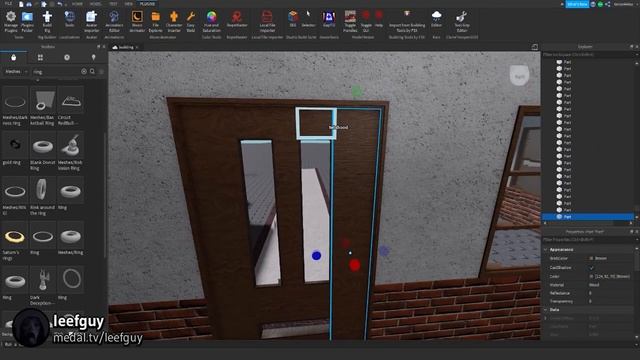
Task: Toggle the CastShadow checkbox
Action: [x=591, y=268]
